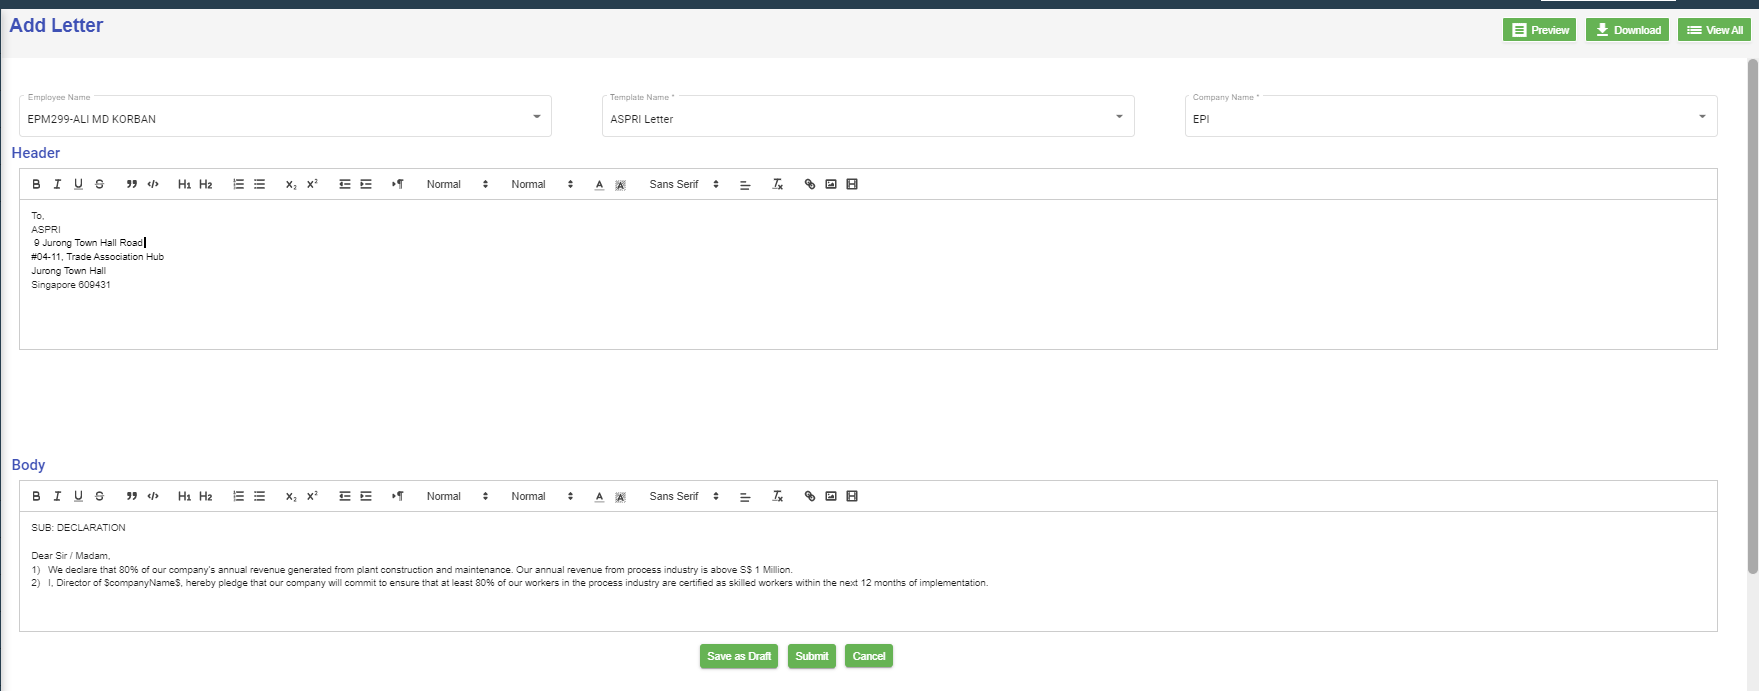Insert blockquote using Header toolbar
1759x691 pixels.
131,184
